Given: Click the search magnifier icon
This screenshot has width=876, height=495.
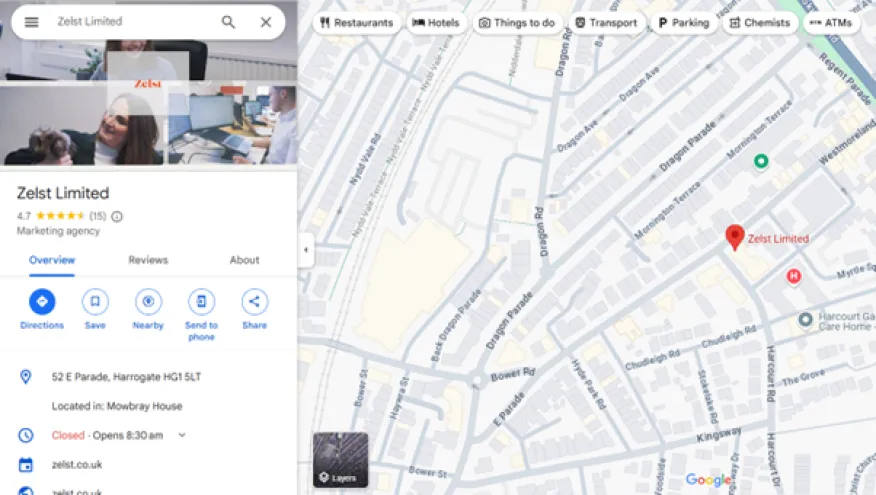Looking at the screenshot, I should [x=228, y=22].
